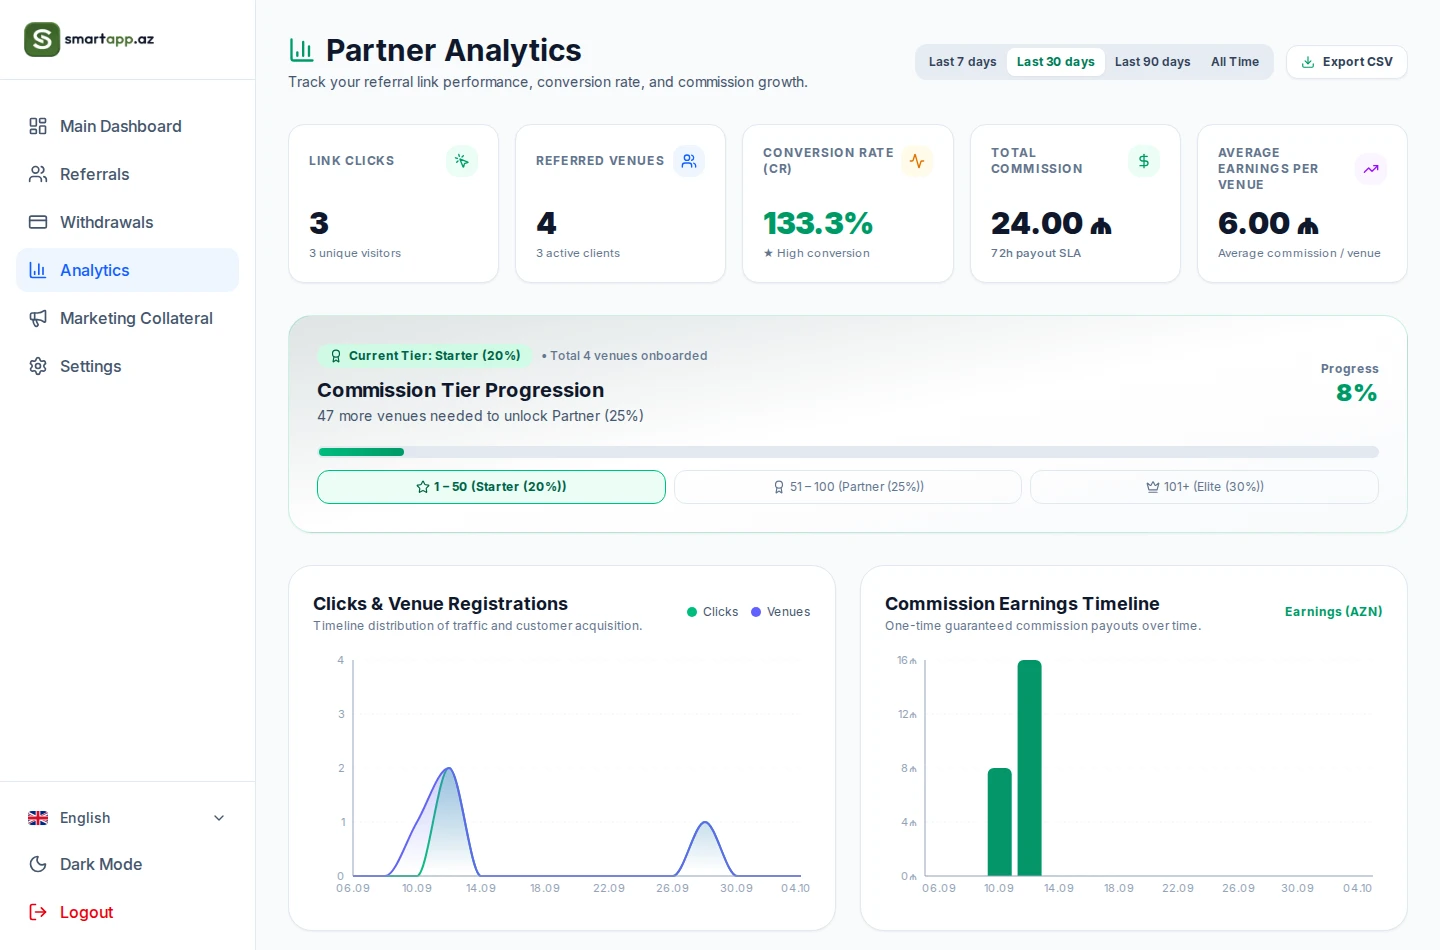Click the Main Dashboard grid icon

pos(38,126)
